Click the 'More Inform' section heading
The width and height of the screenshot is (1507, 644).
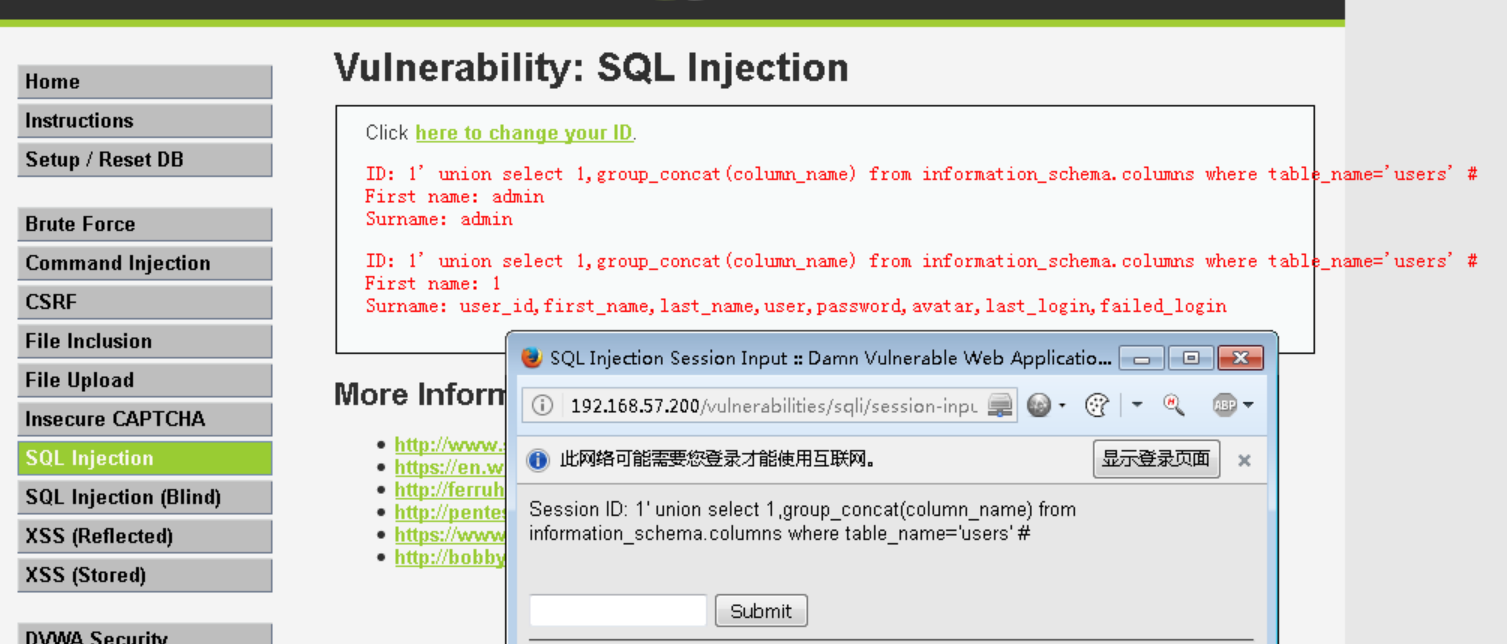pyautogui.click(x=420, y=394)
